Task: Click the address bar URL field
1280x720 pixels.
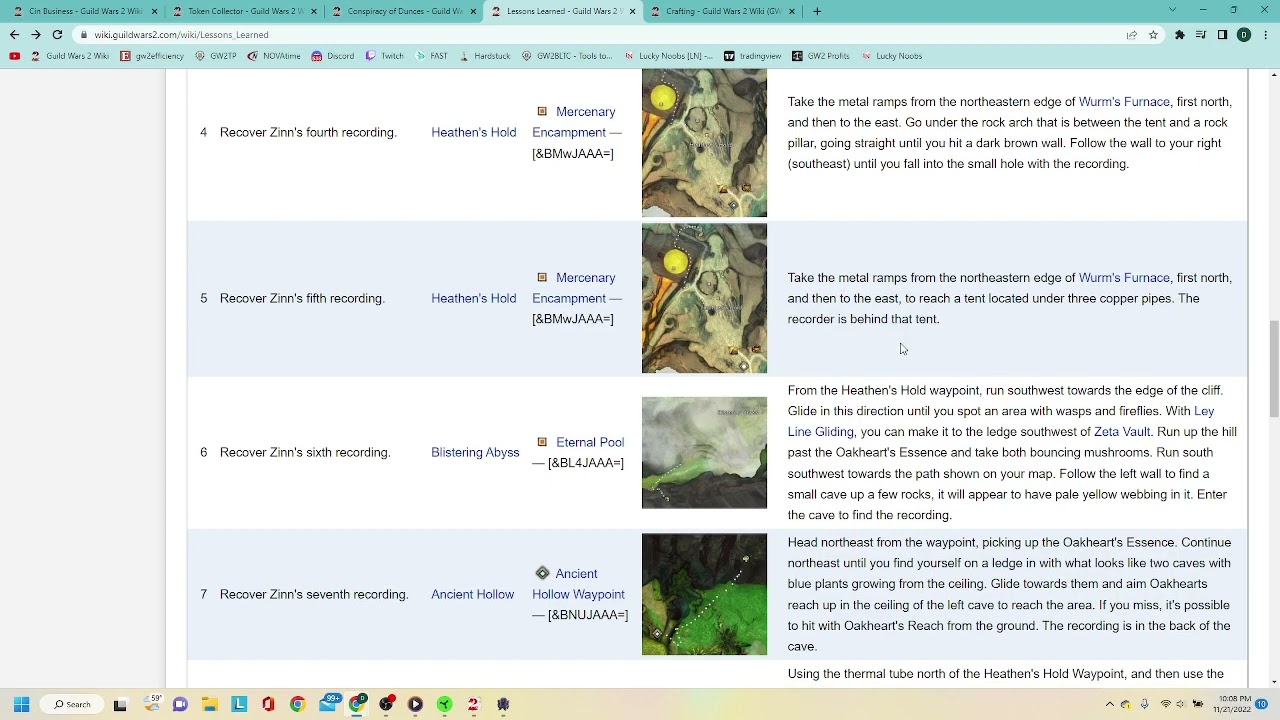Action: 600,35
